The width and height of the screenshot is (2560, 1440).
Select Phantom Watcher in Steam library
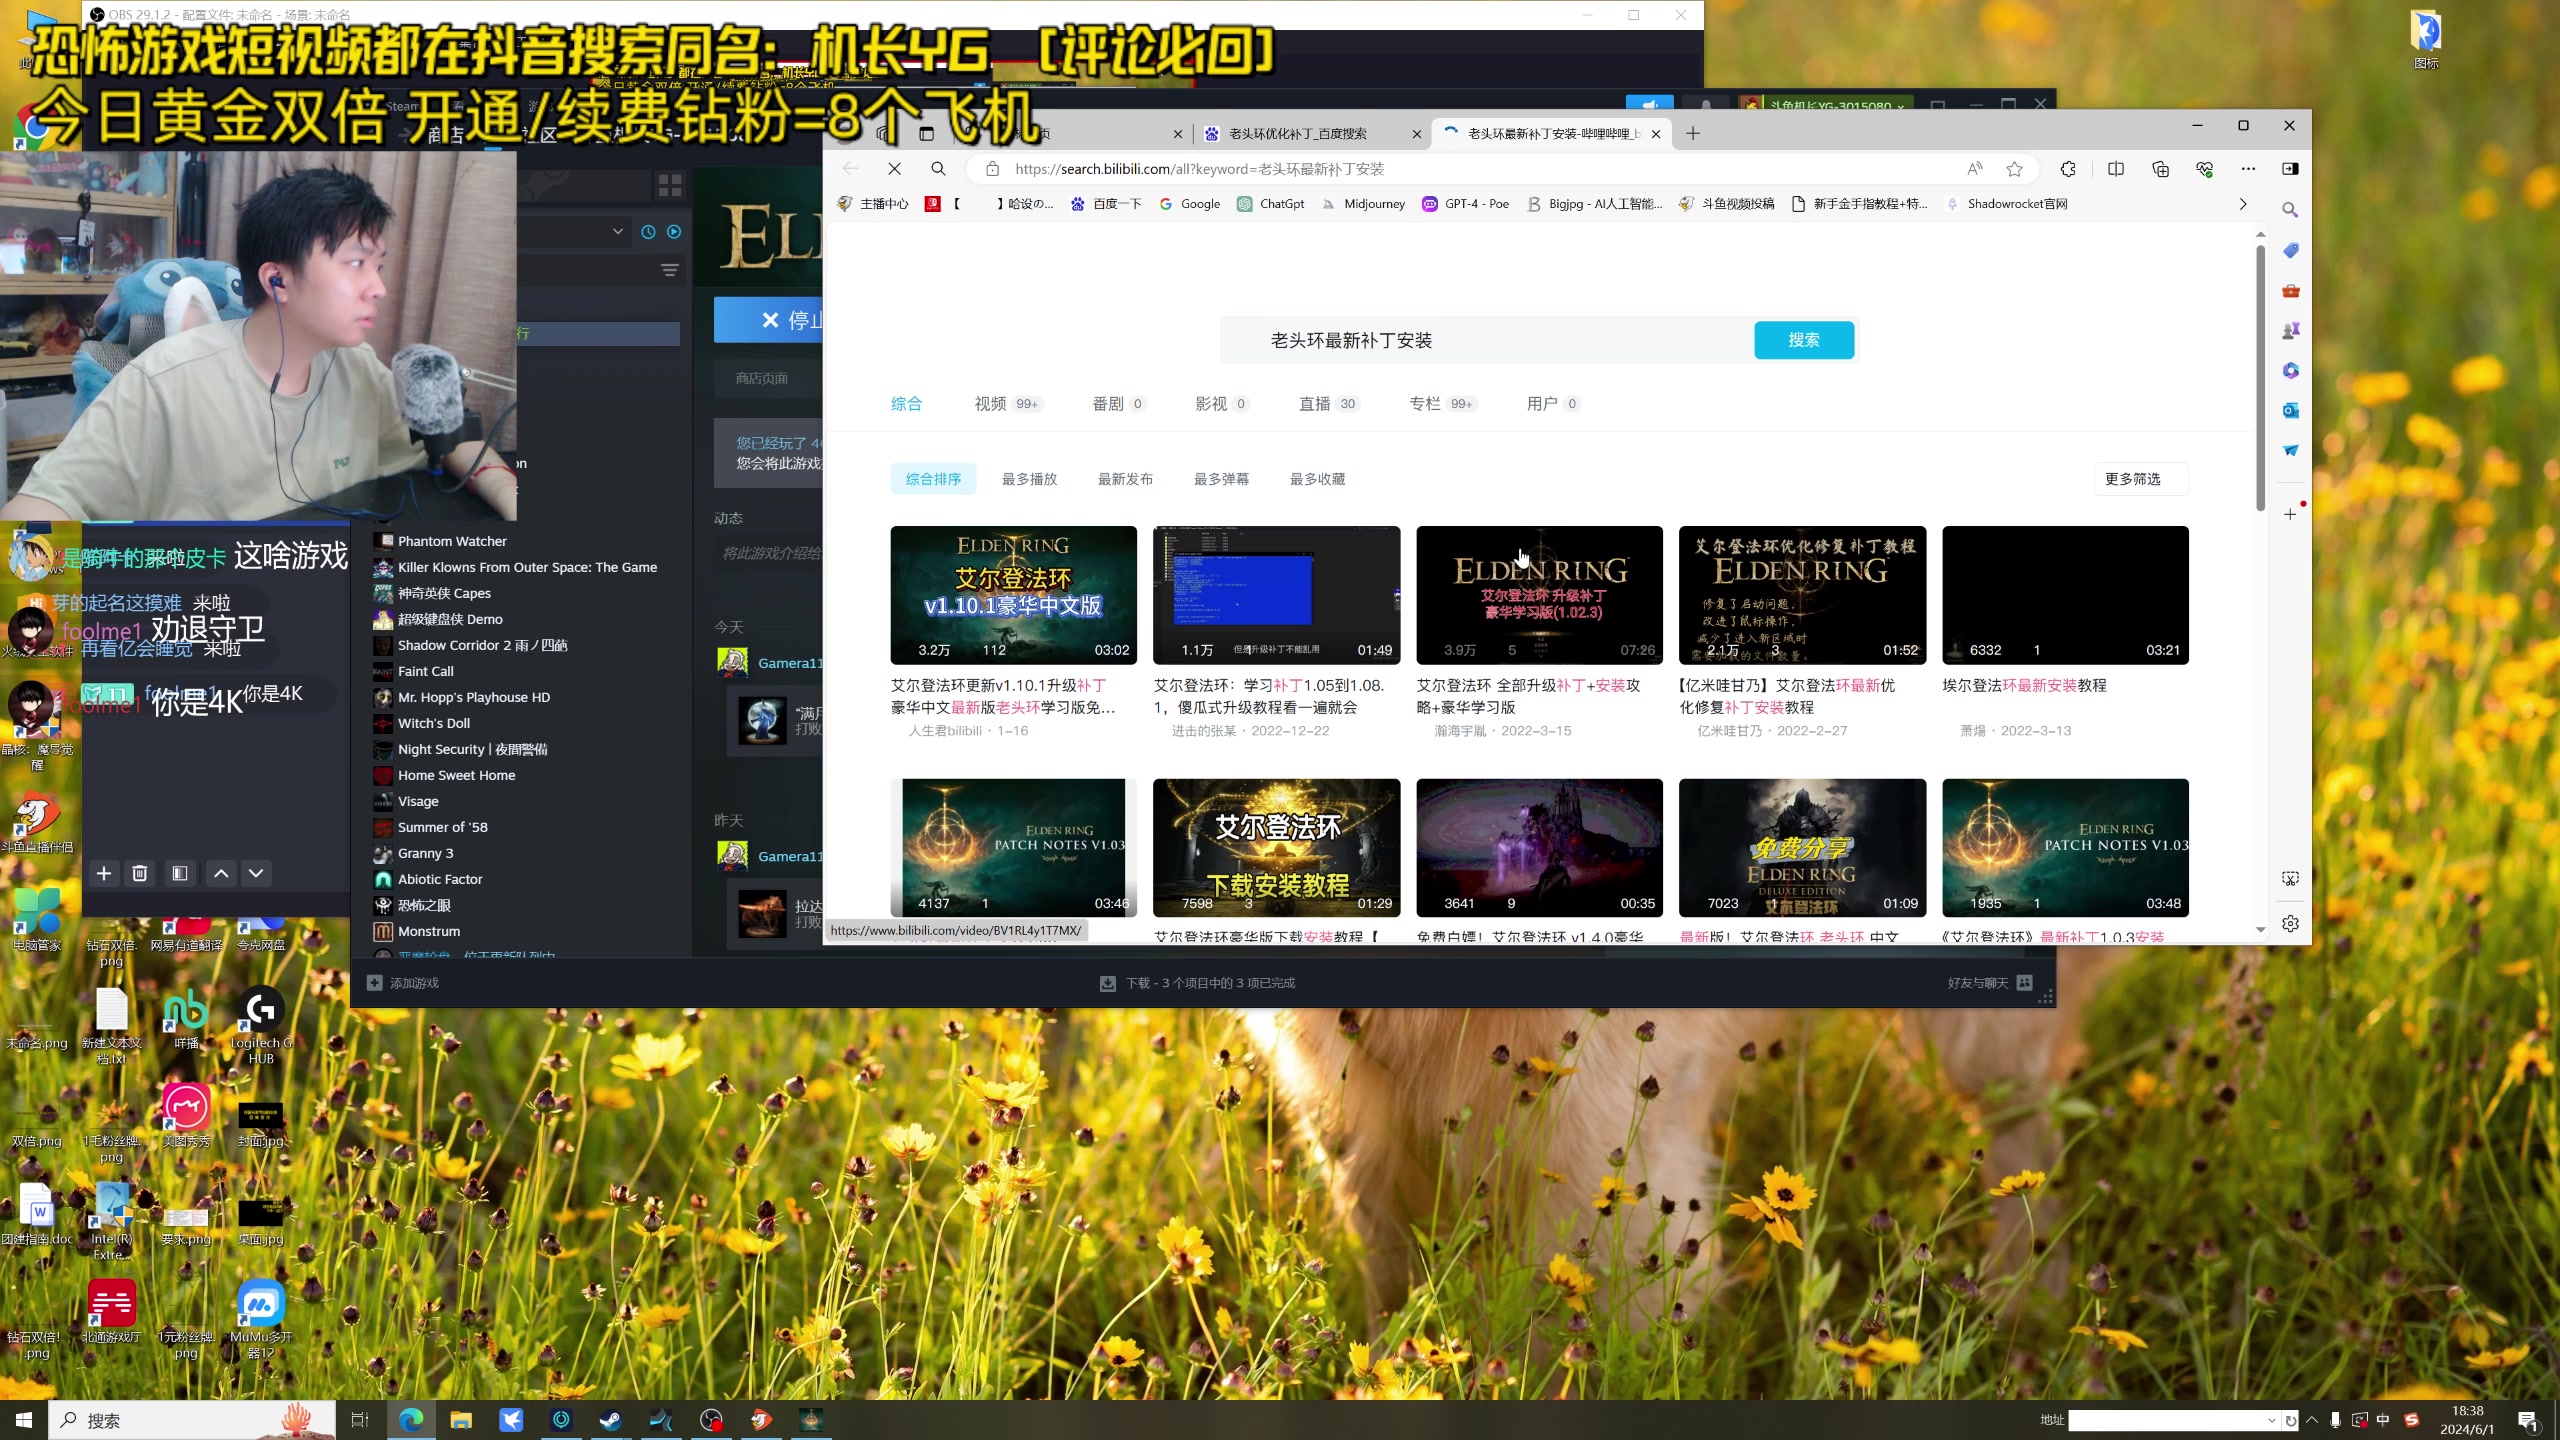452,541
